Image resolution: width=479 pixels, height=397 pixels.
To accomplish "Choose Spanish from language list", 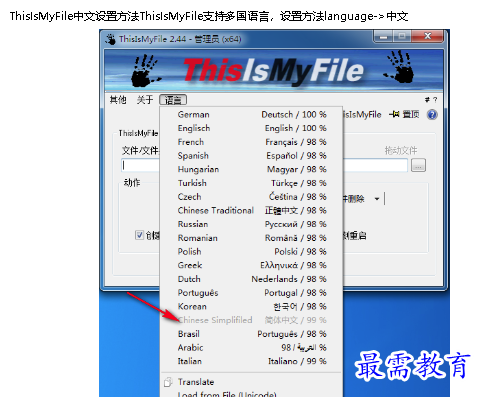I will click(x=252, y=156).
